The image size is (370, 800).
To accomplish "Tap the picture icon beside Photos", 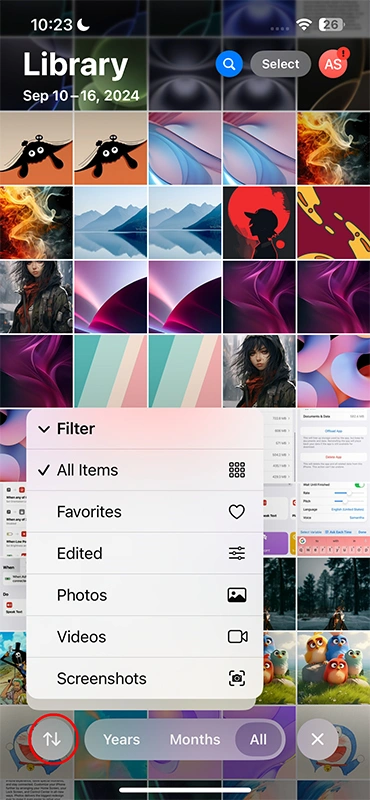I will tap(237, 595).
